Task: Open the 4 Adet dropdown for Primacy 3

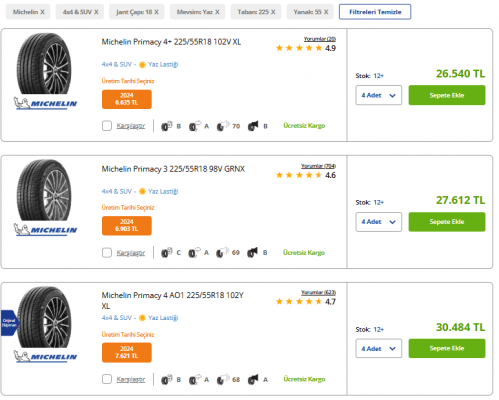Action: [x=378, y=222]
